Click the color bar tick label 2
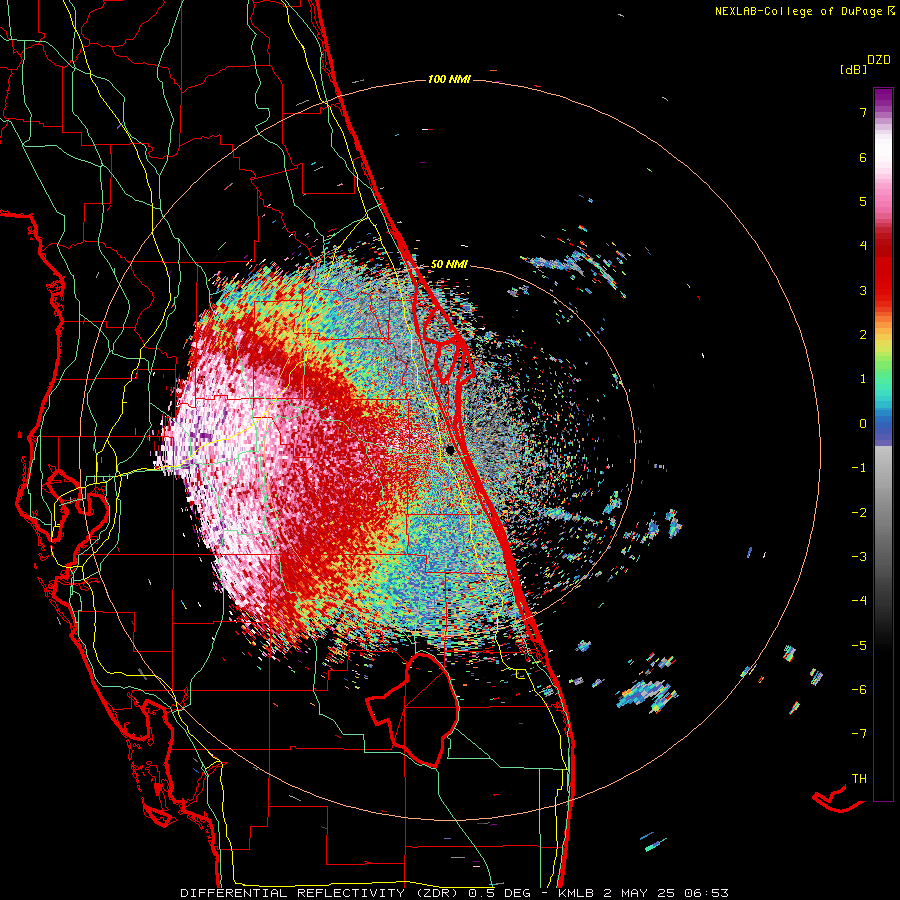Viewport: 900px width, 900px height. click(x=863, y=335)
